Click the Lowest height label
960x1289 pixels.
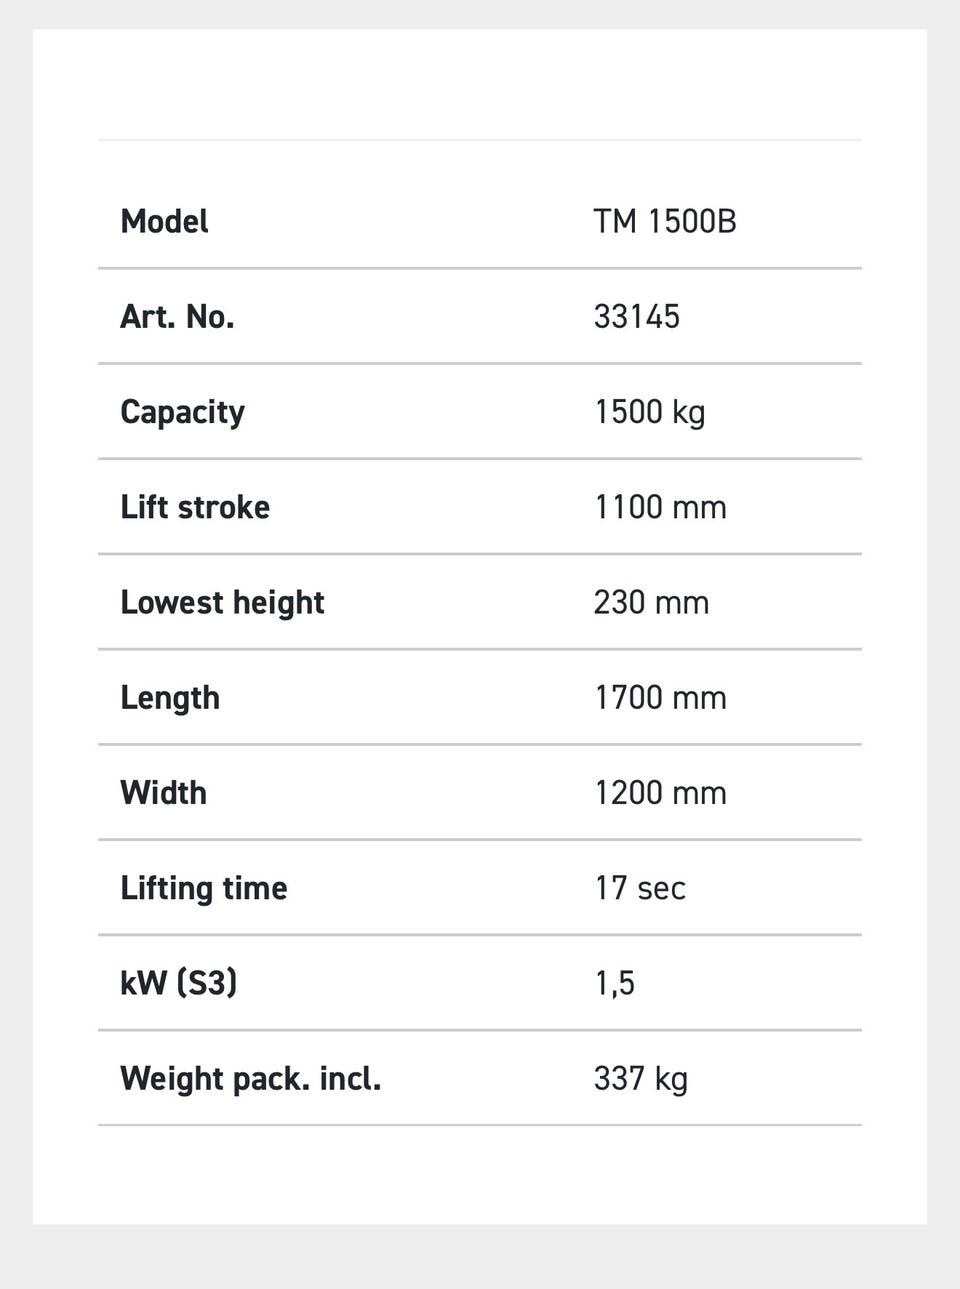click(222, 603)
